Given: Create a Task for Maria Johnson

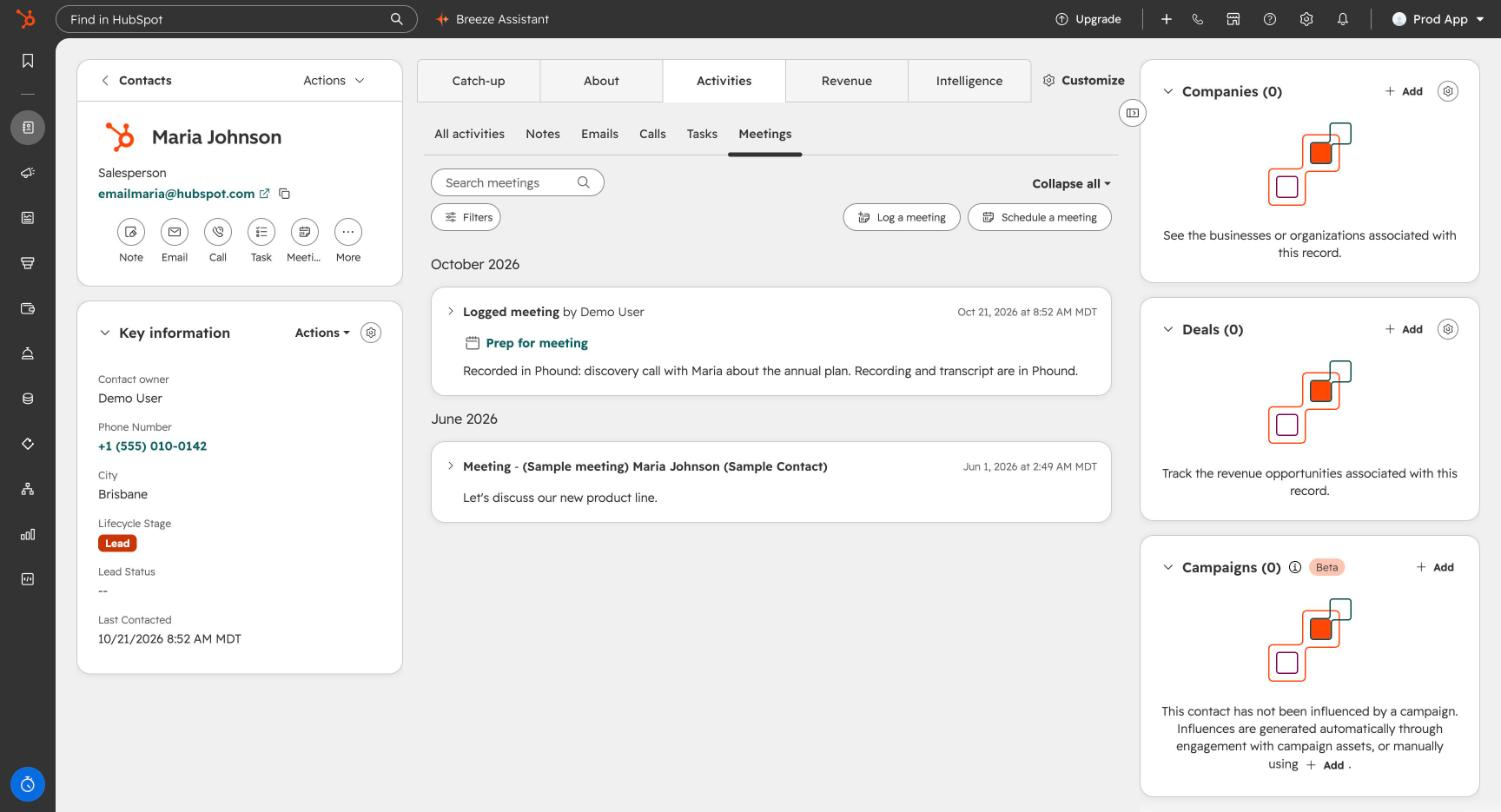Looking at the screenshot, I should (261, 232).
